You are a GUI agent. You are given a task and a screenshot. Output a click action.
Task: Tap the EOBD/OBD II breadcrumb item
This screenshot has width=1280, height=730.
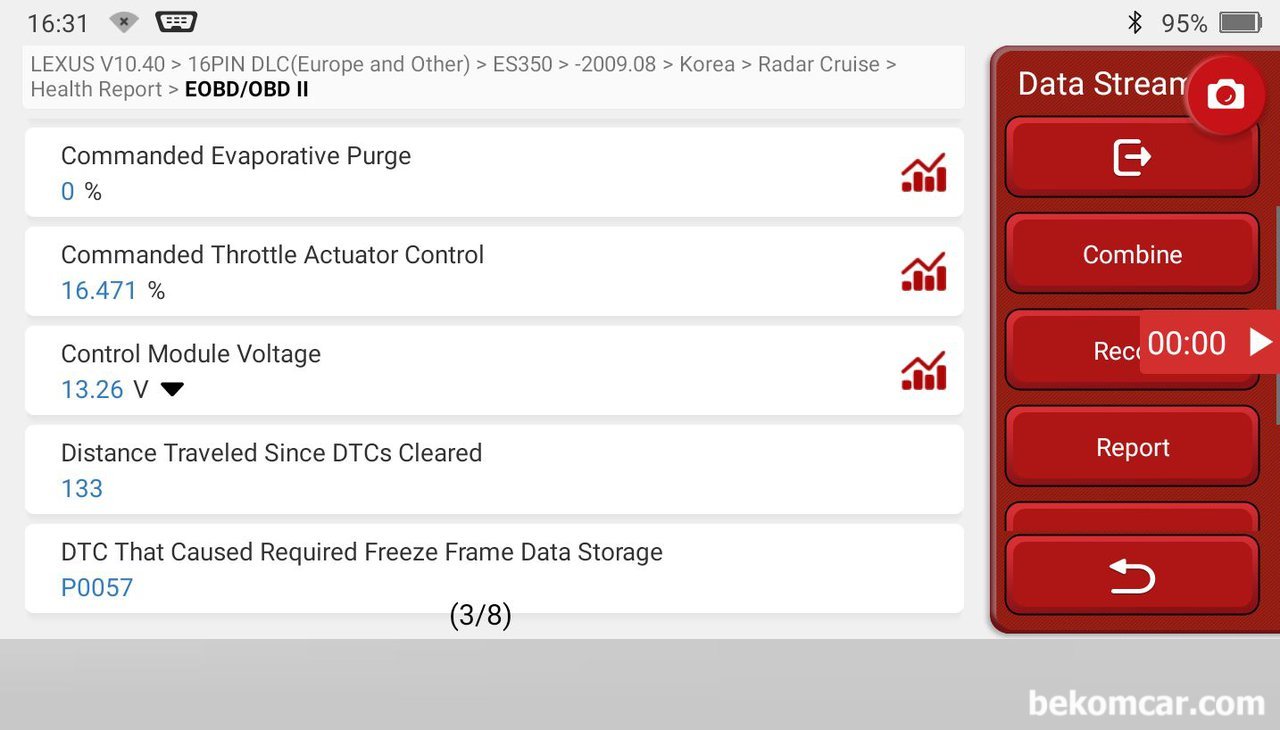point(247,89)
